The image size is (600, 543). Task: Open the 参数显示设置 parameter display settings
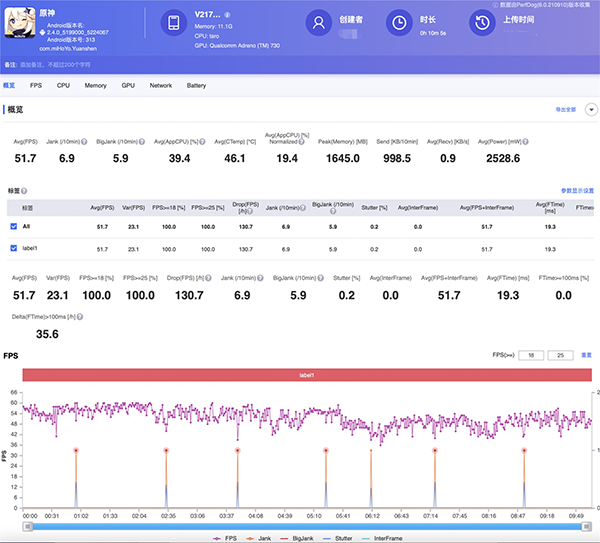coord(575,189)
